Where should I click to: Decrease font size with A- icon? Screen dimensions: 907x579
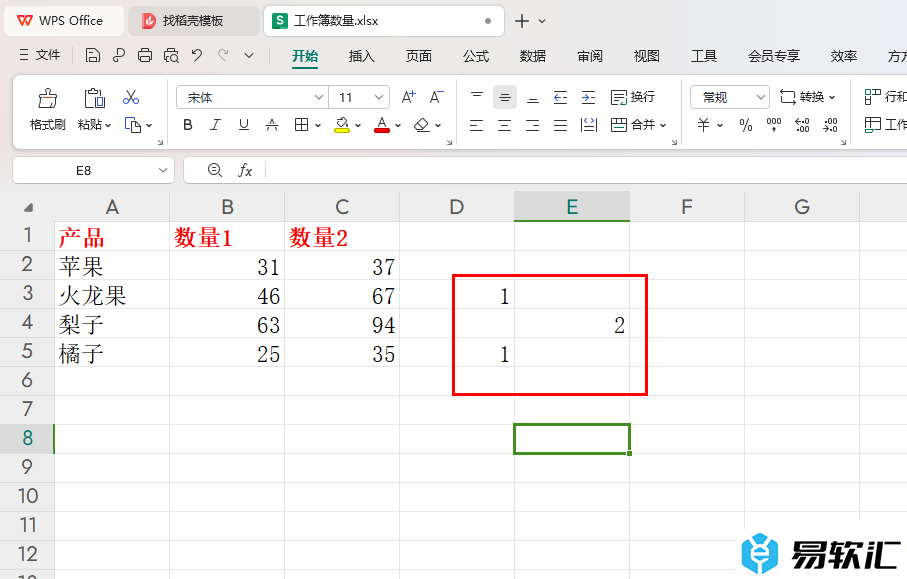point(437,97)
